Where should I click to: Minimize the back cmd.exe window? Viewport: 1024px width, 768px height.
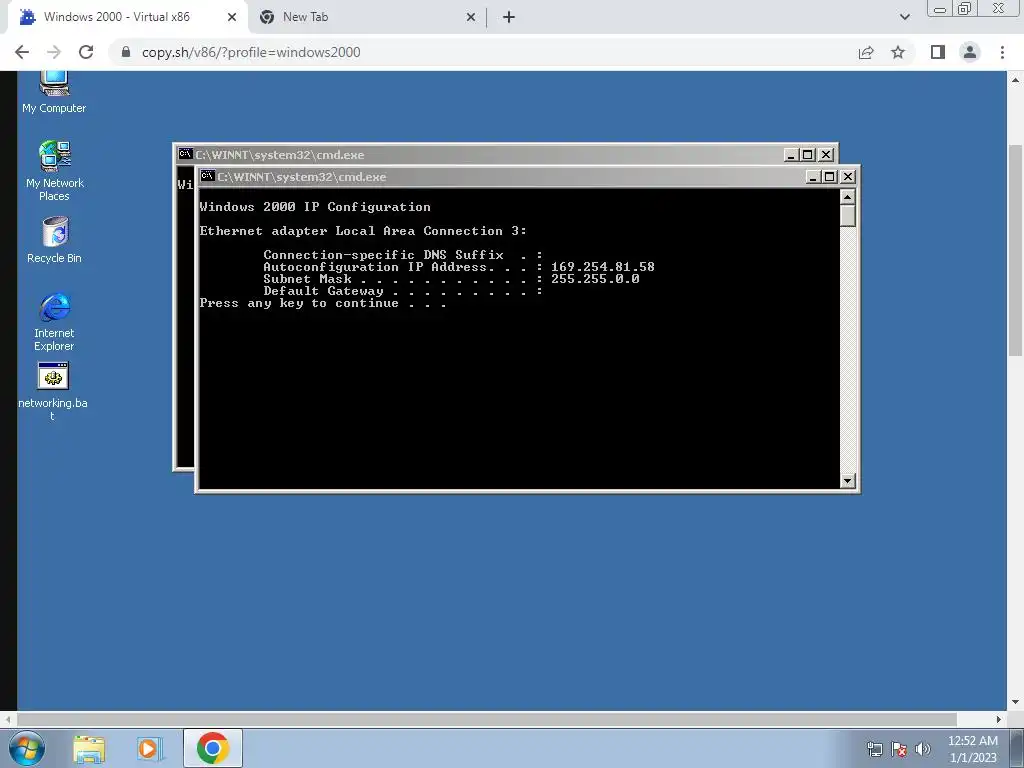[x=791, y=155]
